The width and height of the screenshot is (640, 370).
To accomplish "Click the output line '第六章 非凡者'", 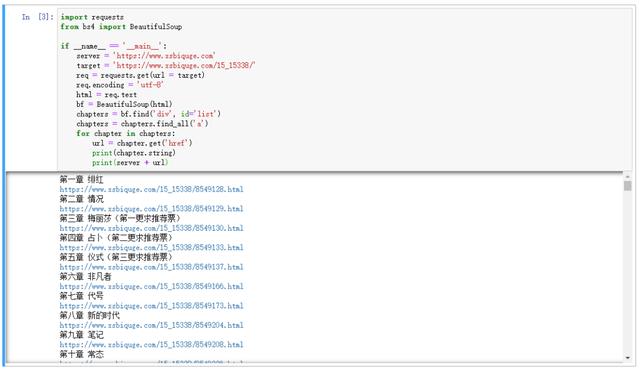I will (85, 277).
